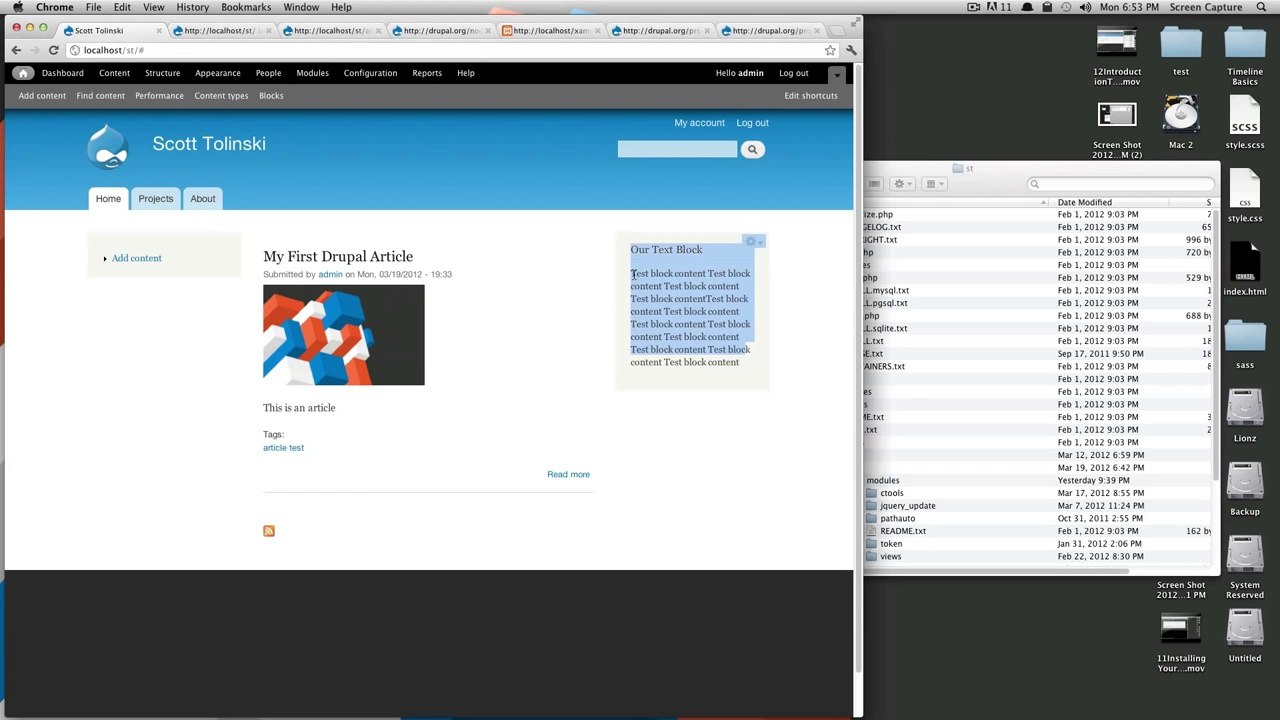Open the Content types shortcut
Viewport: 1280px width, 720px height.
pos(221,96)
